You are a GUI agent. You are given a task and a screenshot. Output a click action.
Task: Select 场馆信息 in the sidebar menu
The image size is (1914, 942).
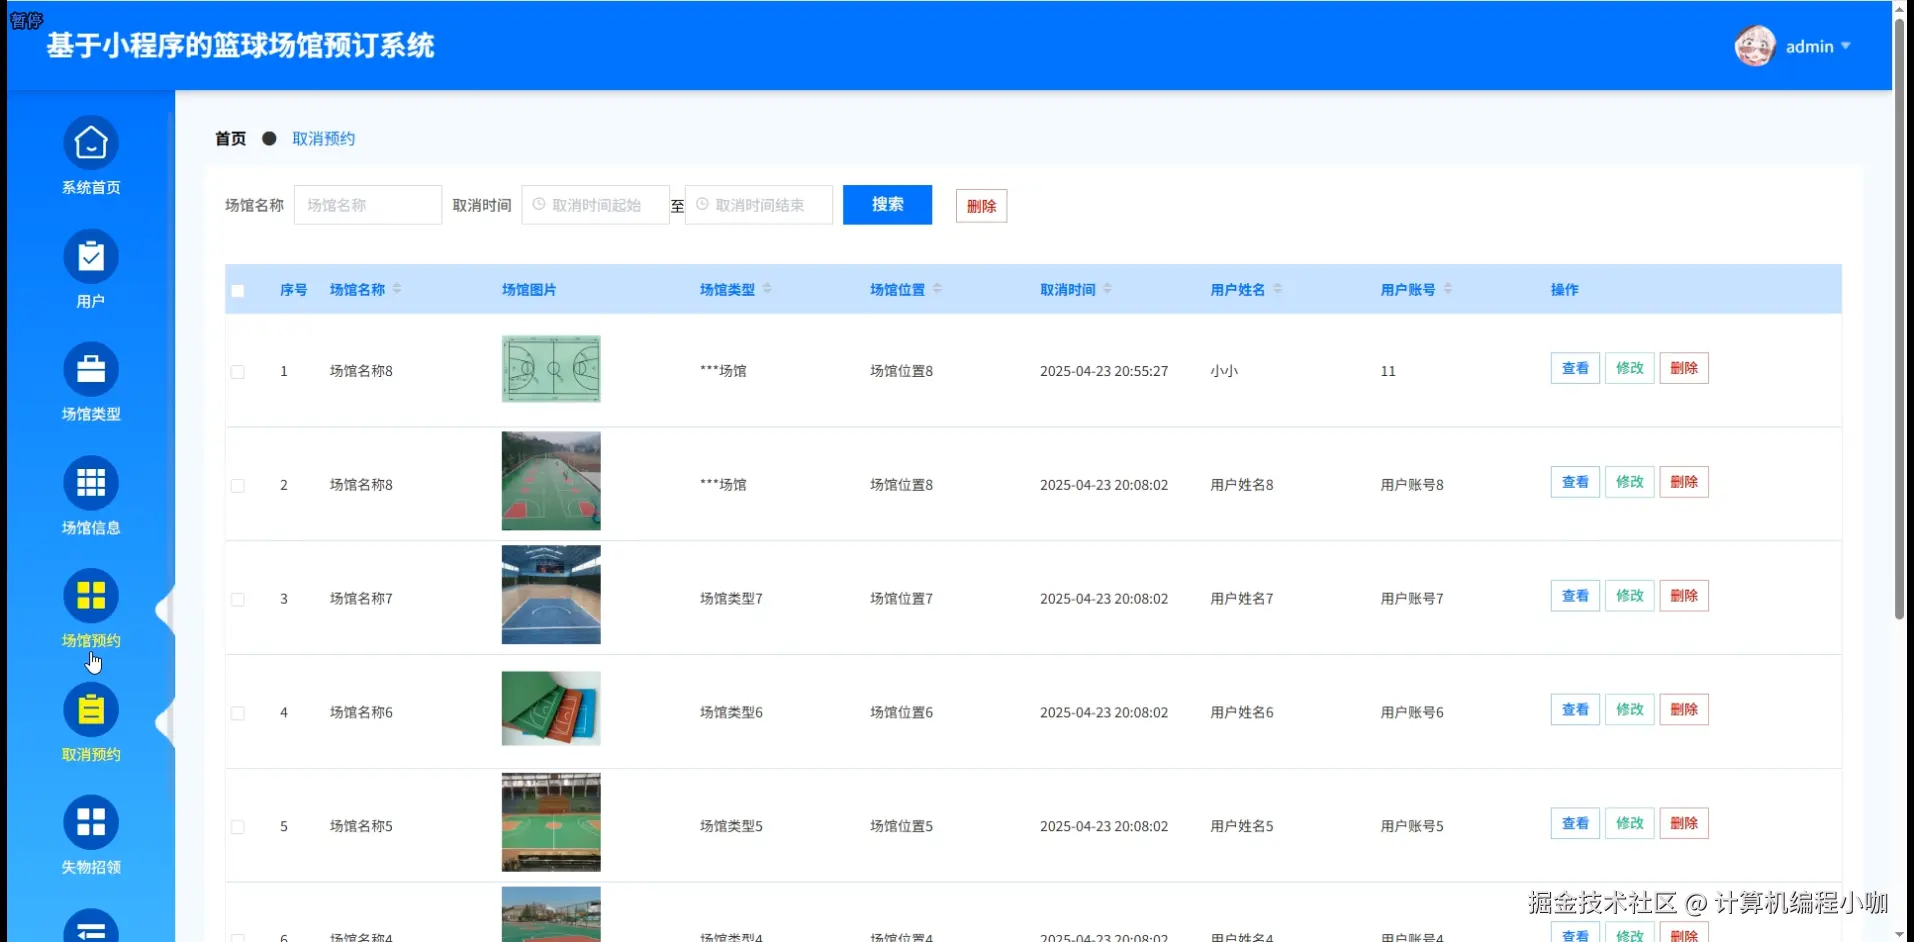coord(91,528)
